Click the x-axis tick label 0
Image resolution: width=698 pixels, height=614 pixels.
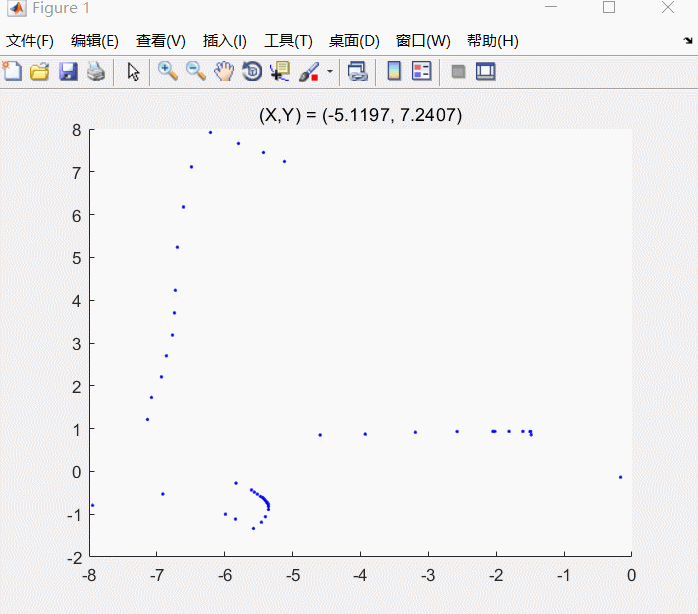(631, 575)
